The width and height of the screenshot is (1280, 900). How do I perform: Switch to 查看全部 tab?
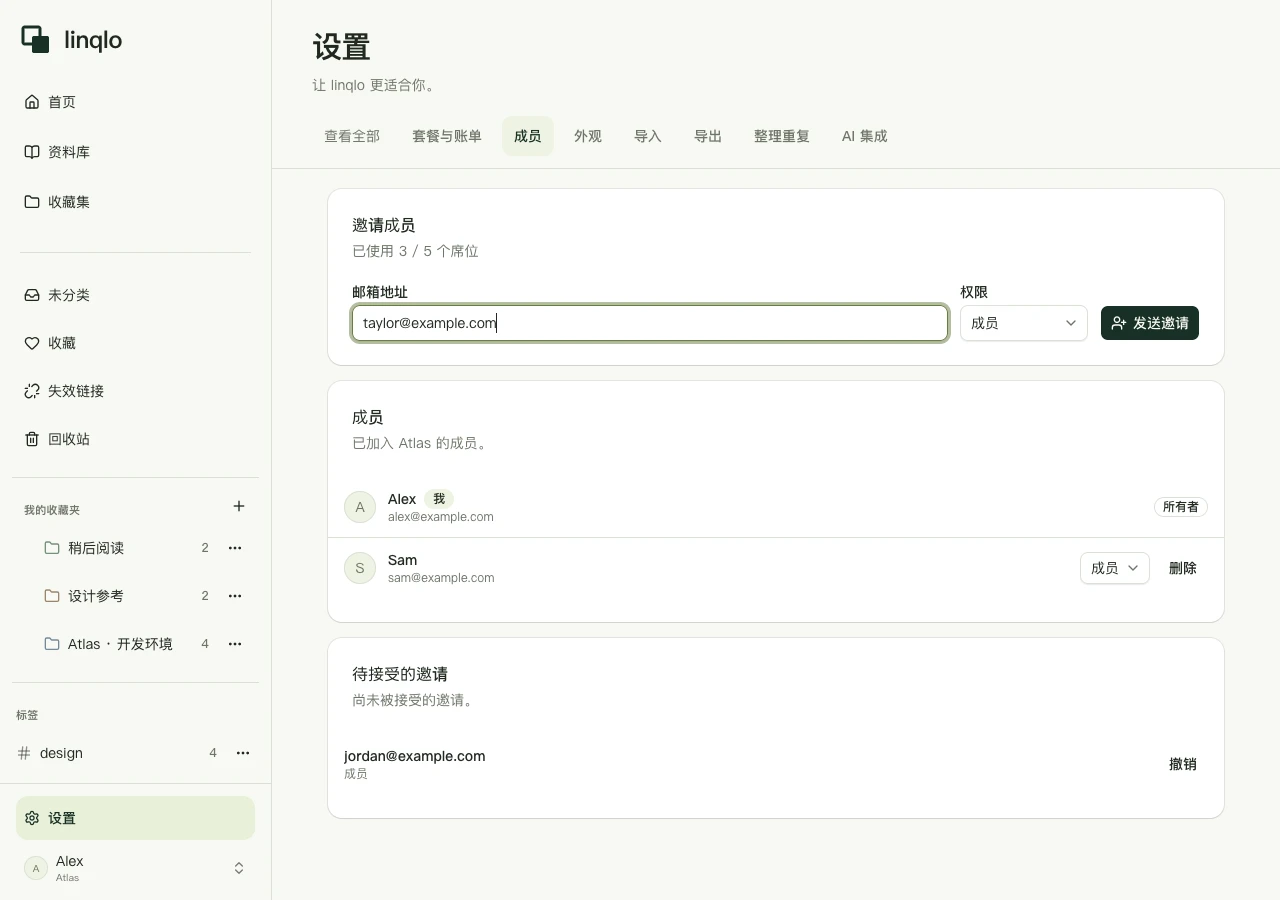tap(352, 136)
